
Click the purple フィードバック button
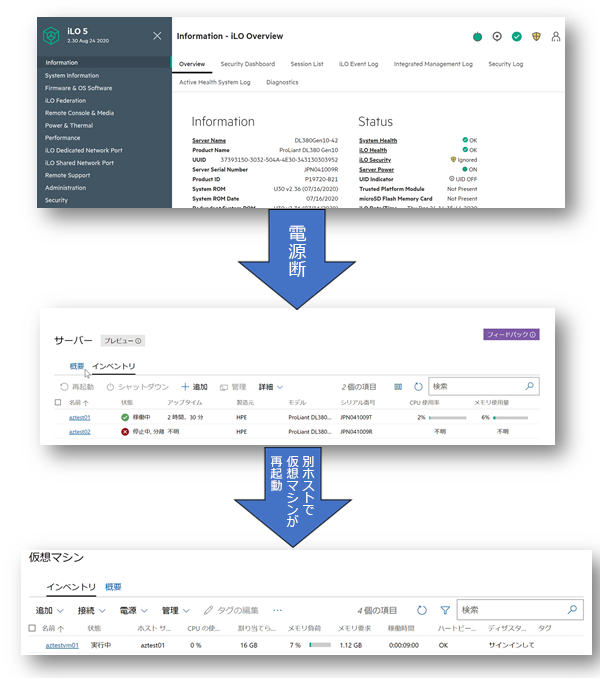click(x=511, y=334)
